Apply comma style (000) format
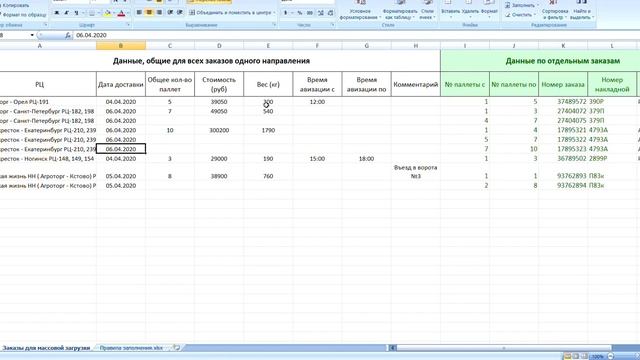Screen dimensions: 640x360 (310, 13)
